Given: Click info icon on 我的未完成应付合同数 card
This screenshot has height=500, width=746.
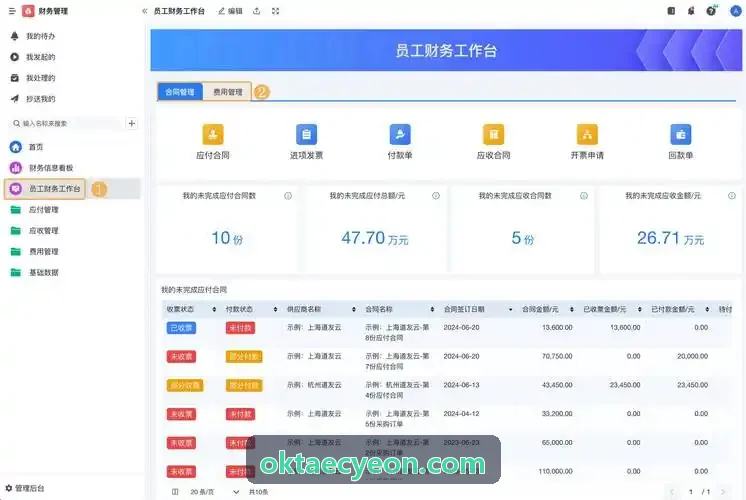Looking at the screenshot, I should (x=288, y=196).
